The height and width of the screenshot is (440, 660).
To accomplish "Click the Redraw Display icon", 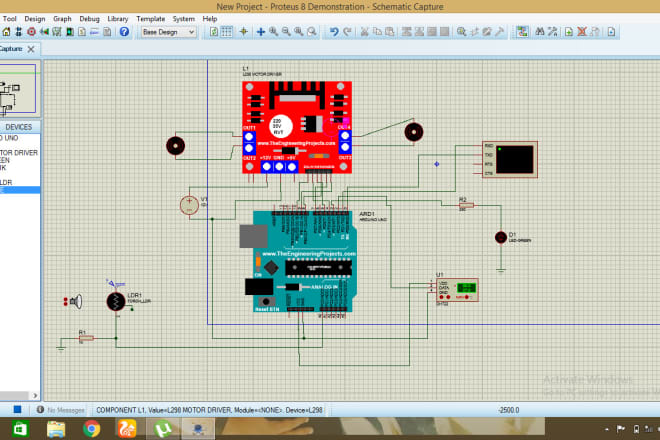I will 214,32.
